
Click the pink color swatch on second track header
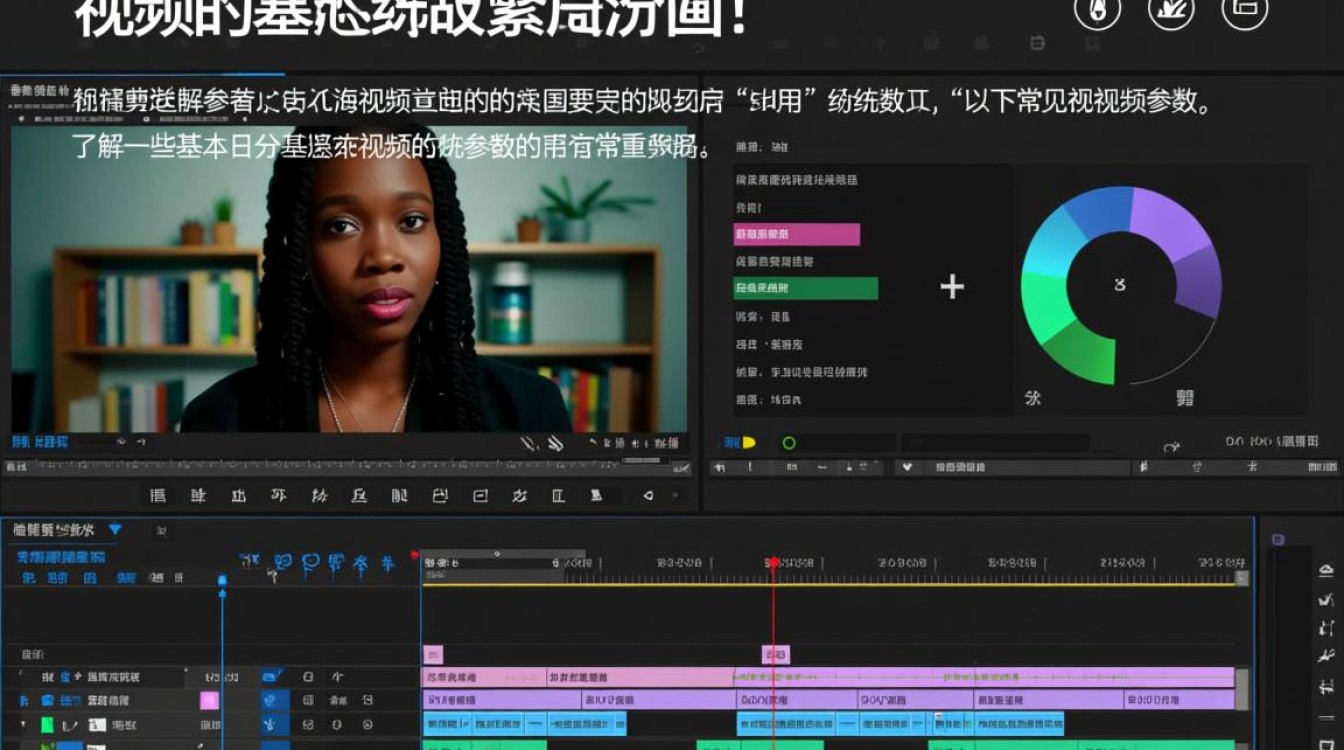point(209,701)
